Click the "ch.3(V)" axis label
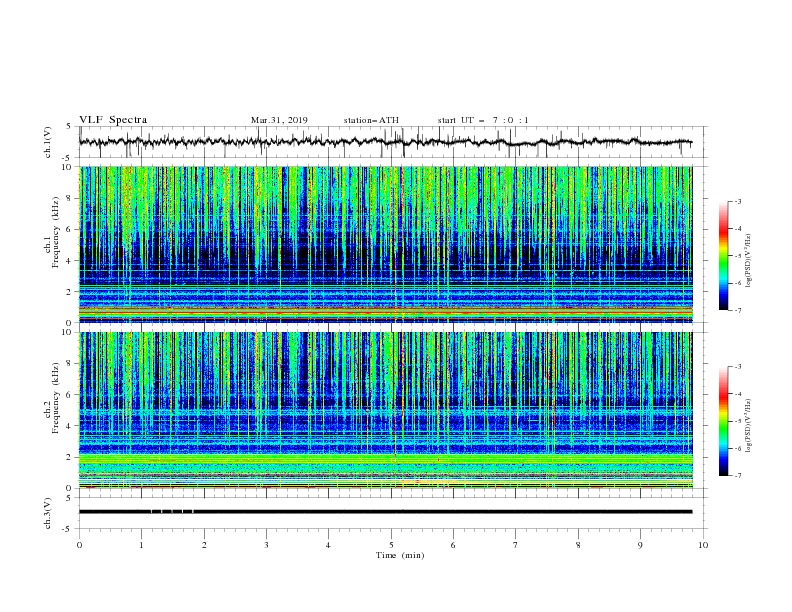This screenshot has width=792, height=612. (48, 513)
